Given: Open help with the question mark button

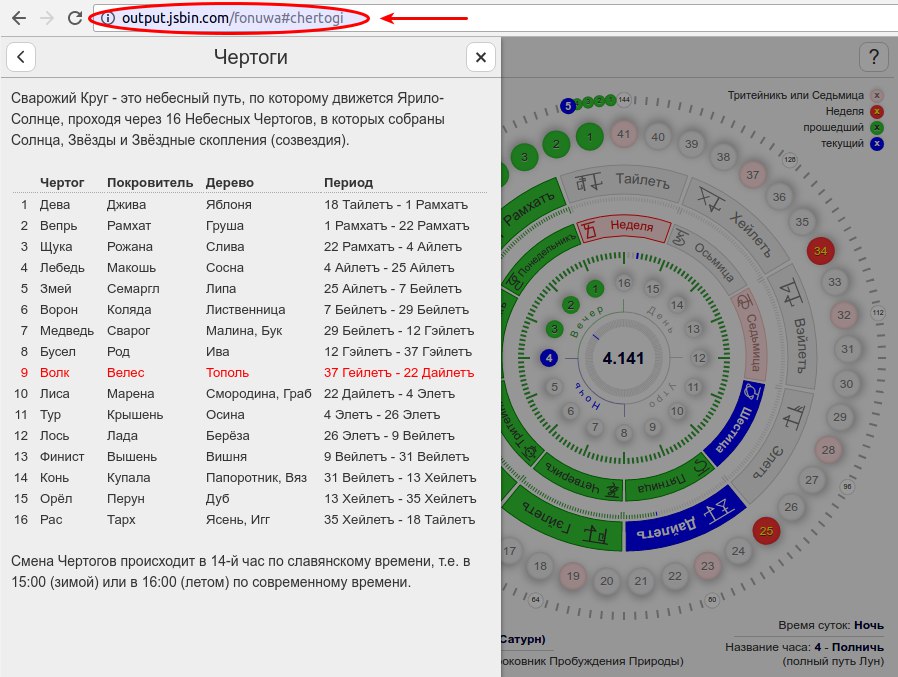Looking at the screenshot, I should (874, 57).
